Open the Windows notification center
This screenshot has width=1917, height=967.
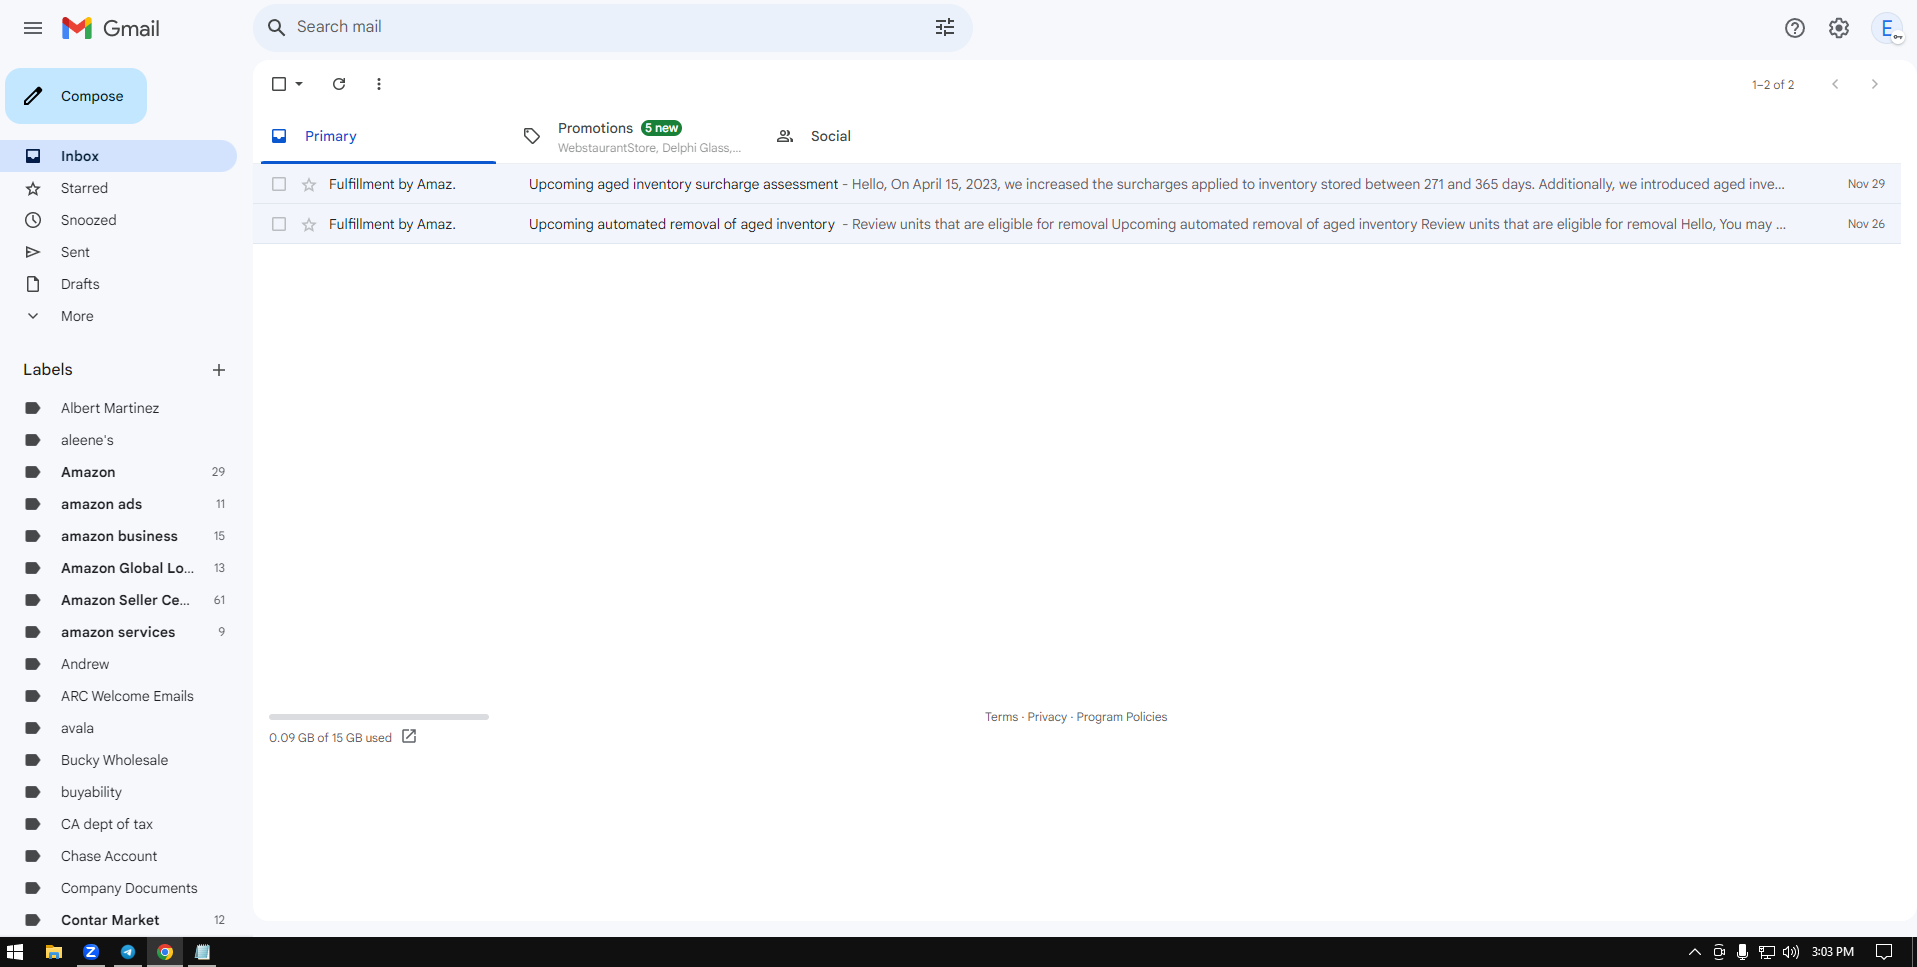(x=1884, y=952)
